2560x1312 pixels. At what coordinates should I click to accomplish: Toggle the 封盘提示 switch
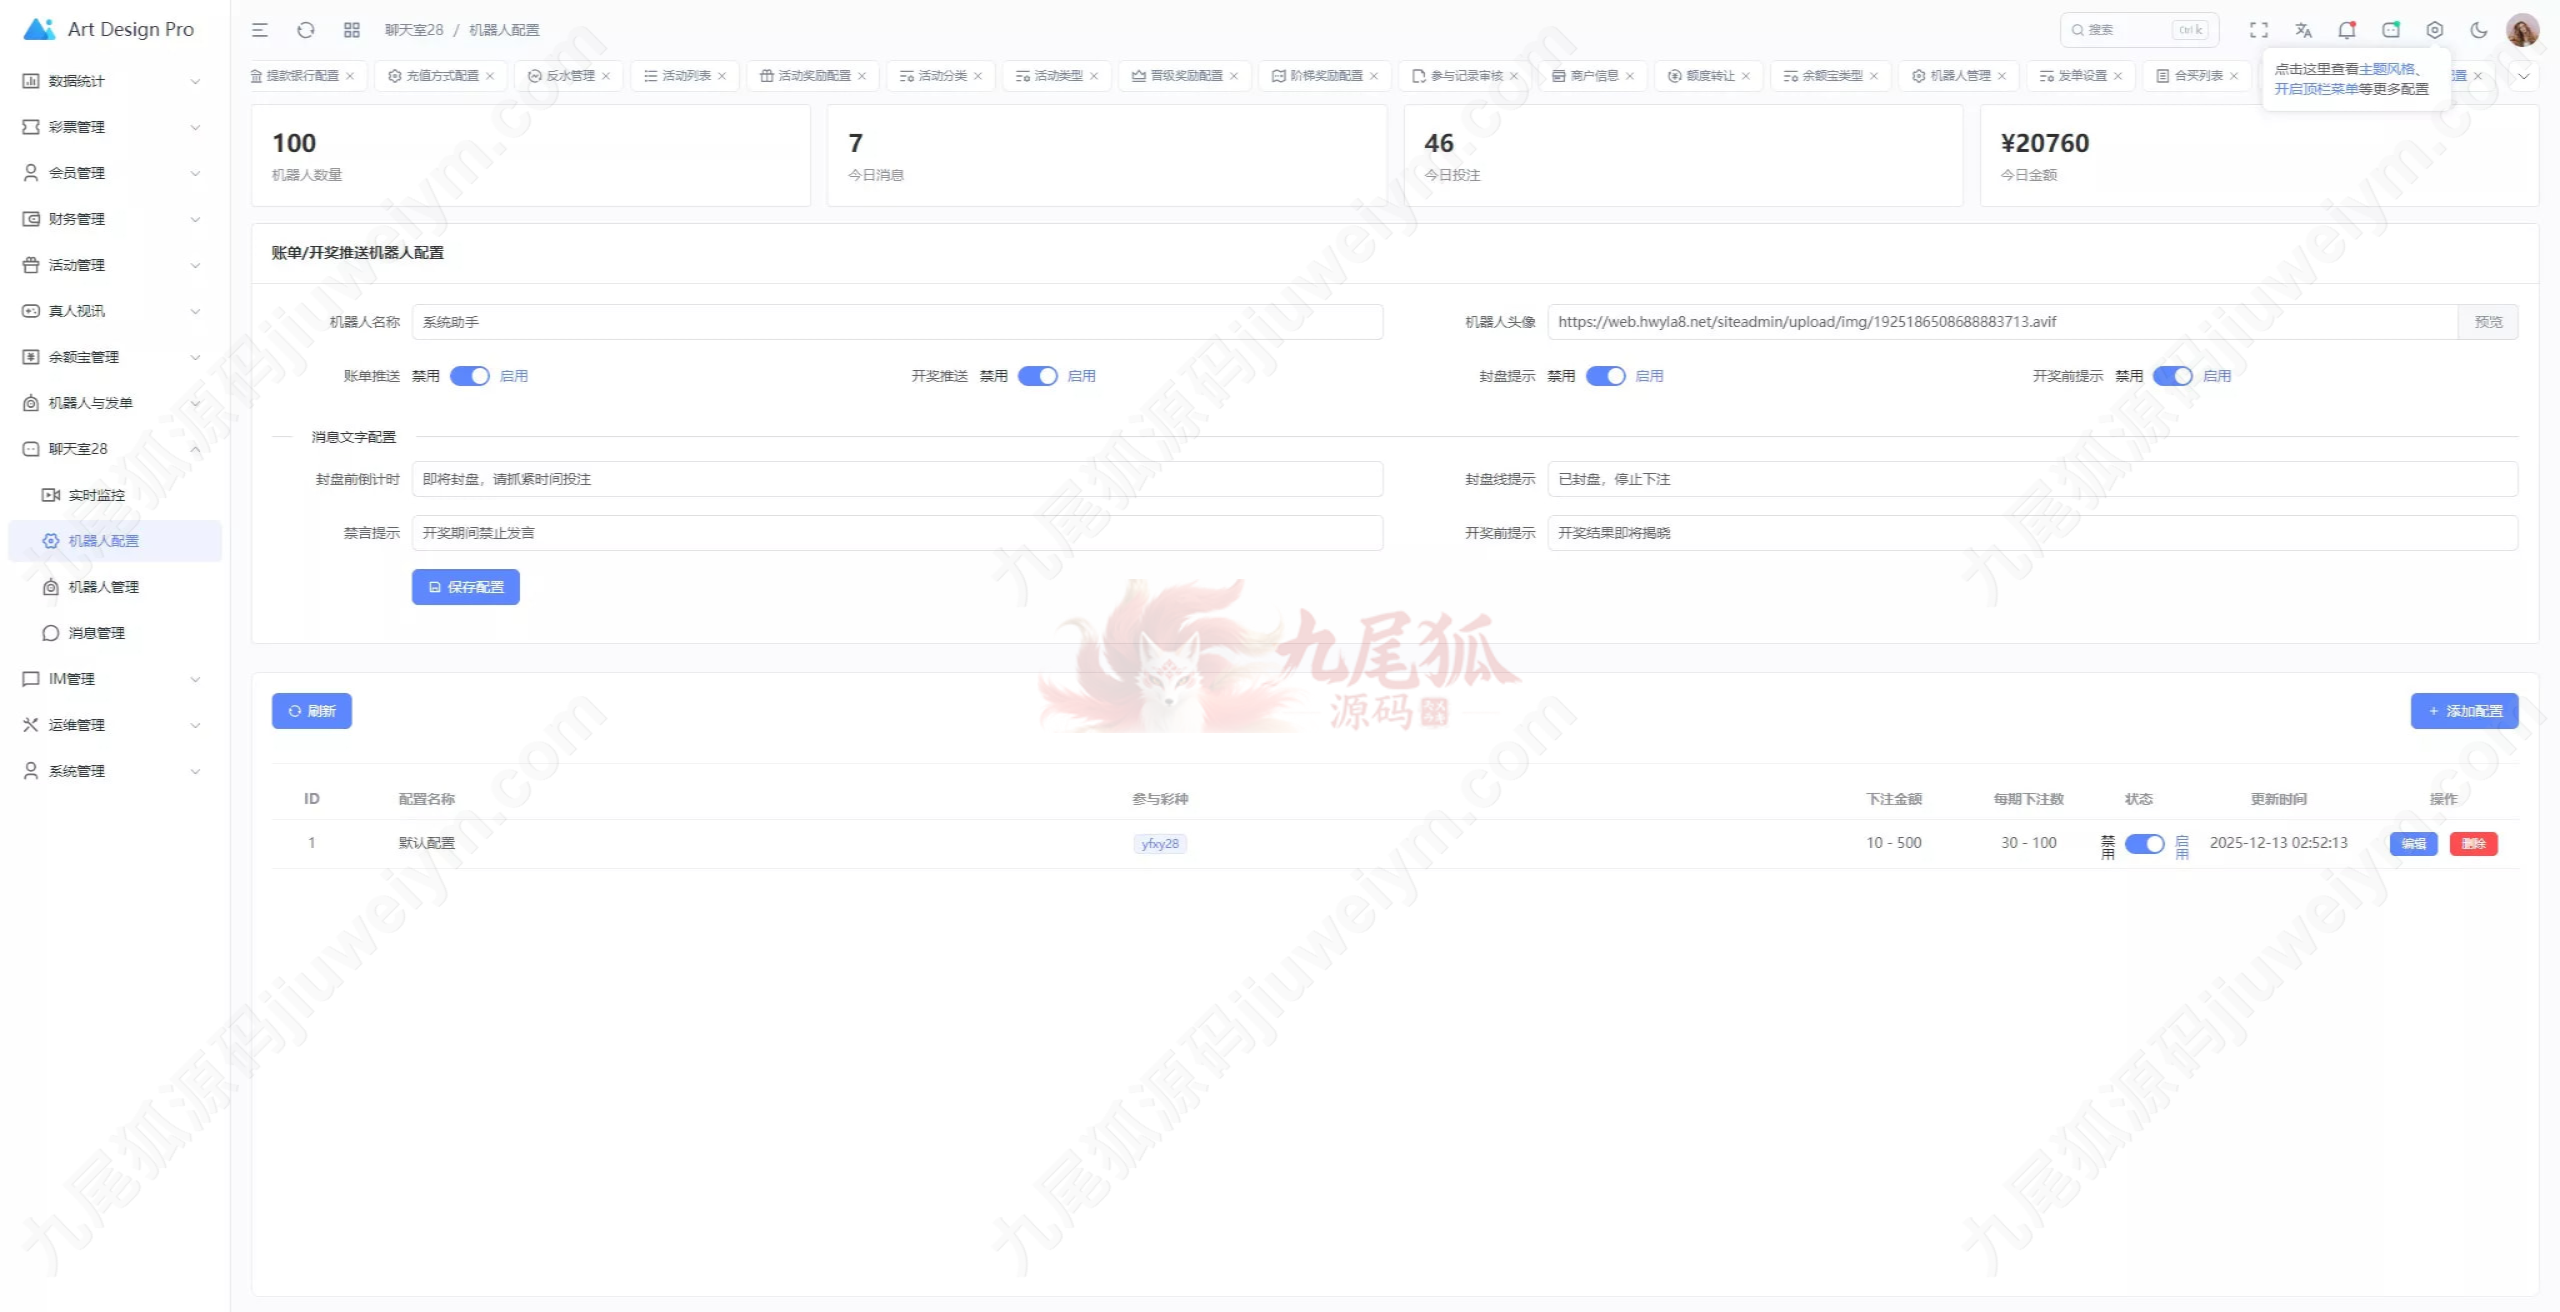(x=1605, y=376)
